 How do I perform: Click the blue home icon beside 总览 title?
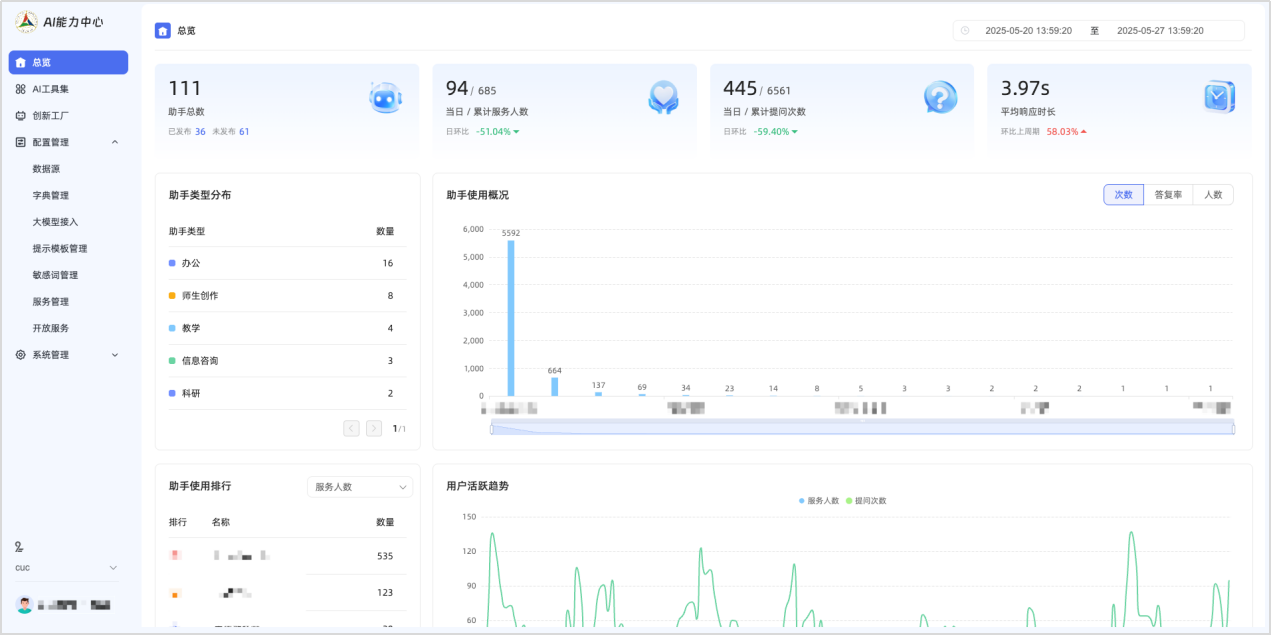[x=163, y=31]
